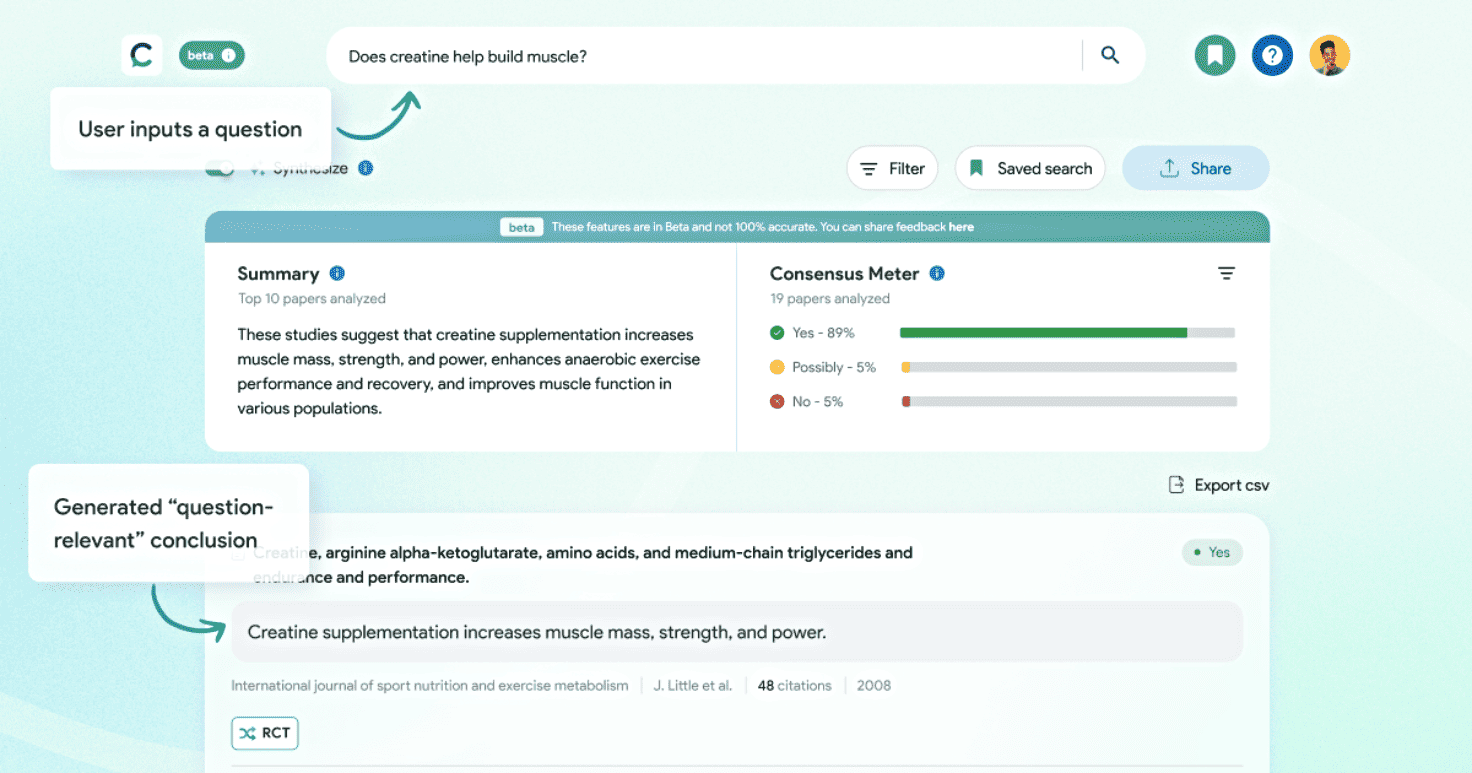
Task: Open the Filter options
Action: [x=892, y=168]
